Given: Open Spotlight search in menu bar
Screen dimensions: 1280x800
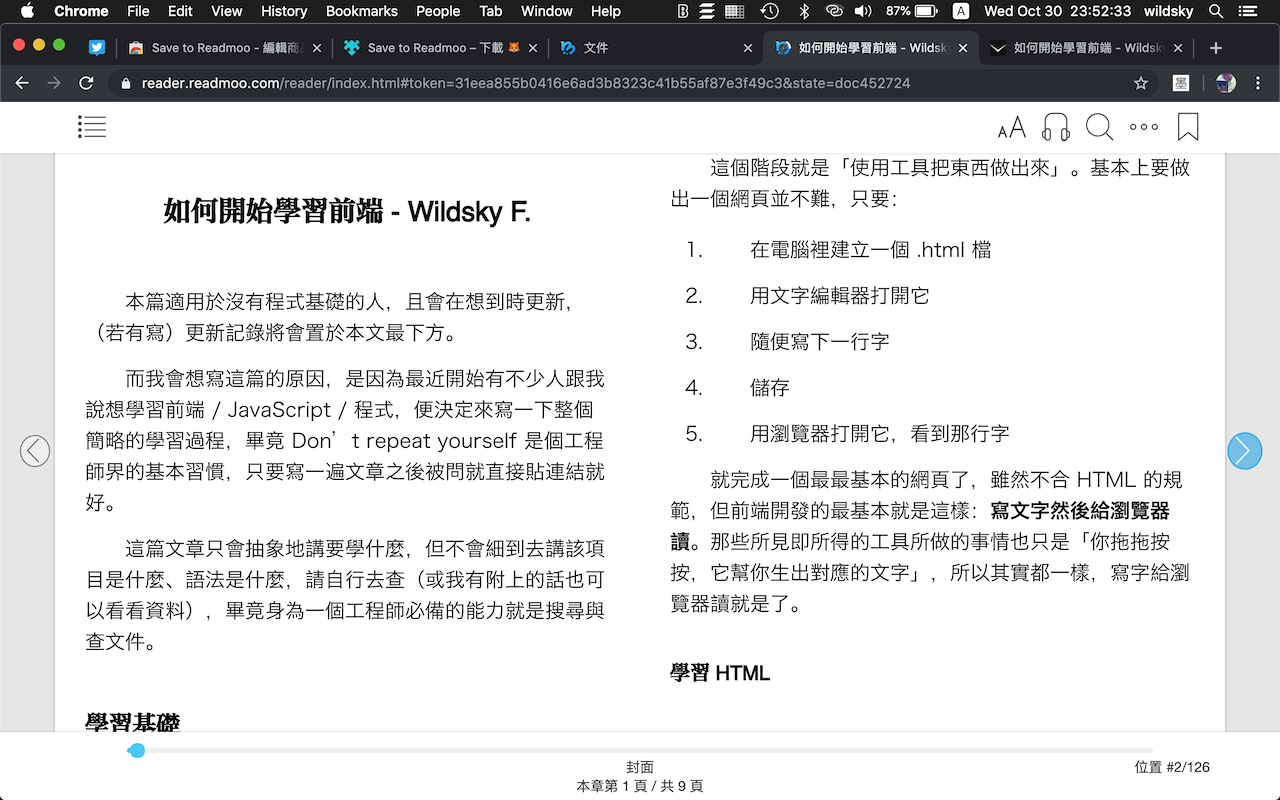Looking at the screenshot, I should pos(1216,11).
